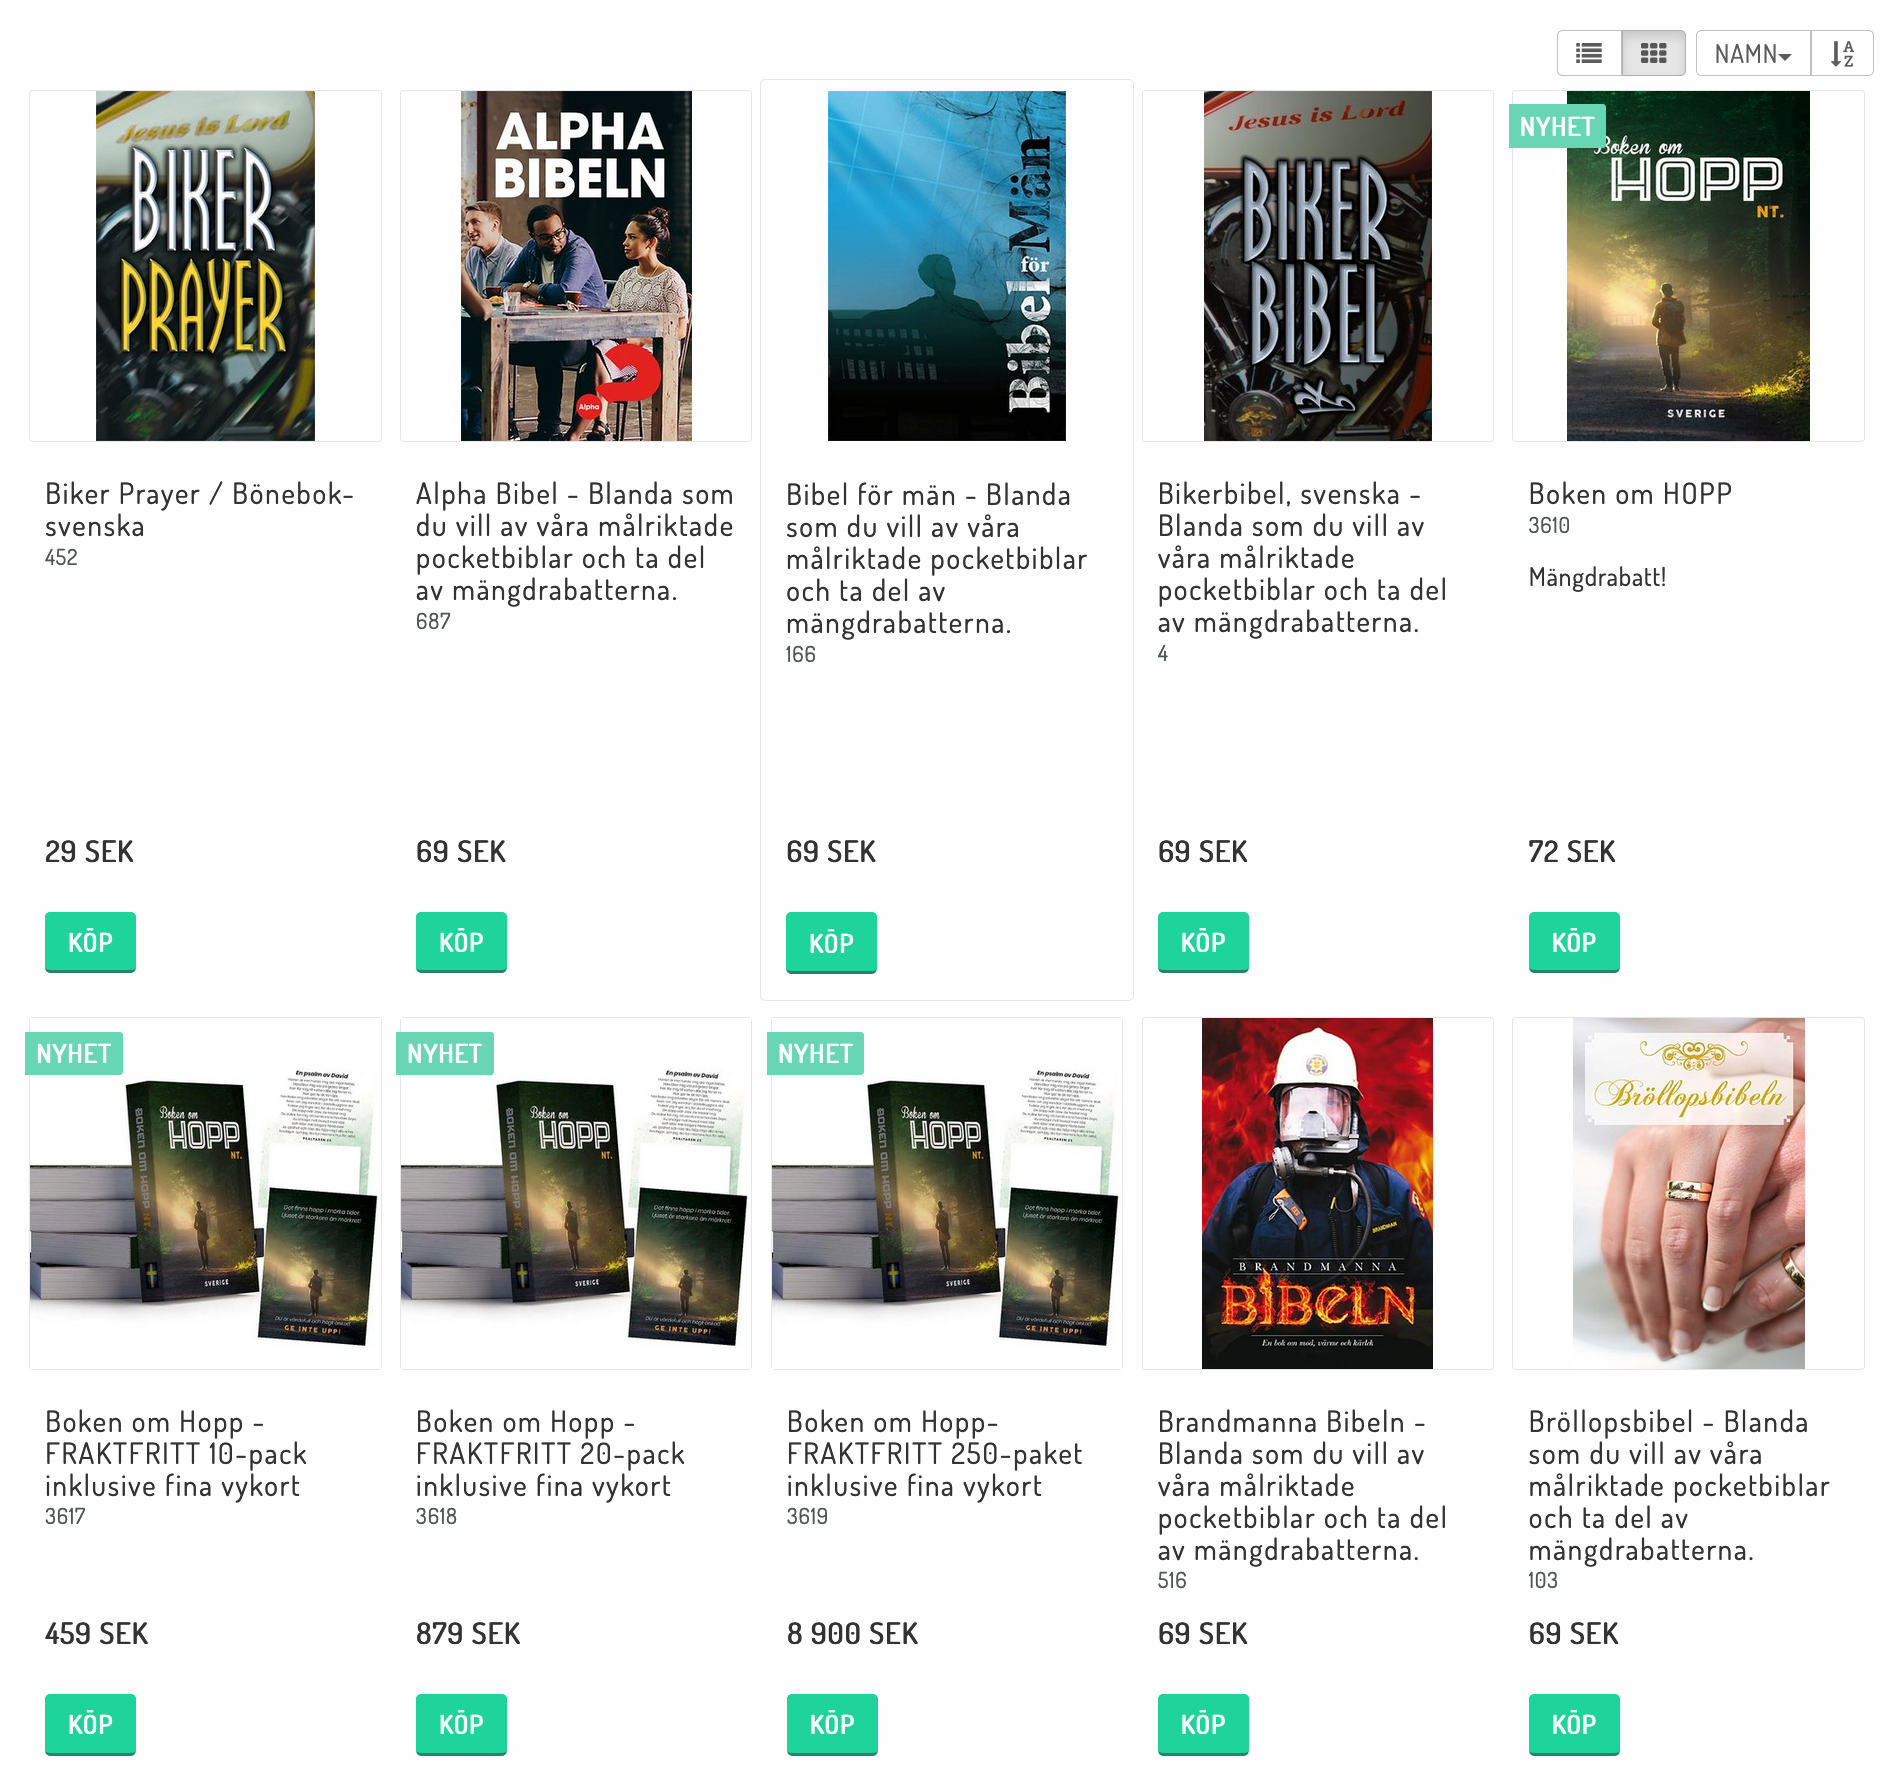Switch to list view layout
Screen dimensions: 1904x1780
pos(1589,53)
